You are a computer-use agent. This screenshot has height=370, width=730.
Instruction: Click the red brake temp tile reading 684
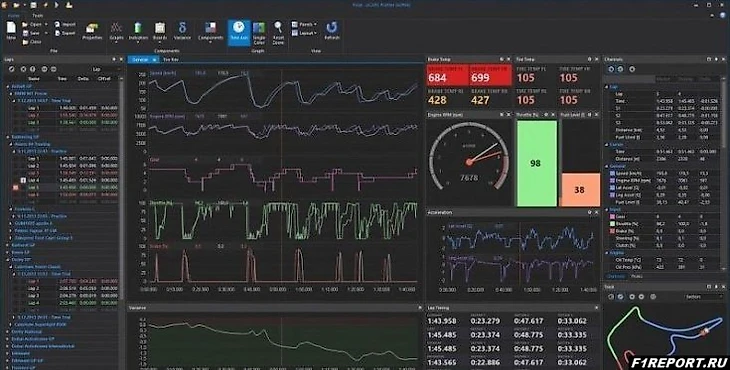[x=447, y=75]
